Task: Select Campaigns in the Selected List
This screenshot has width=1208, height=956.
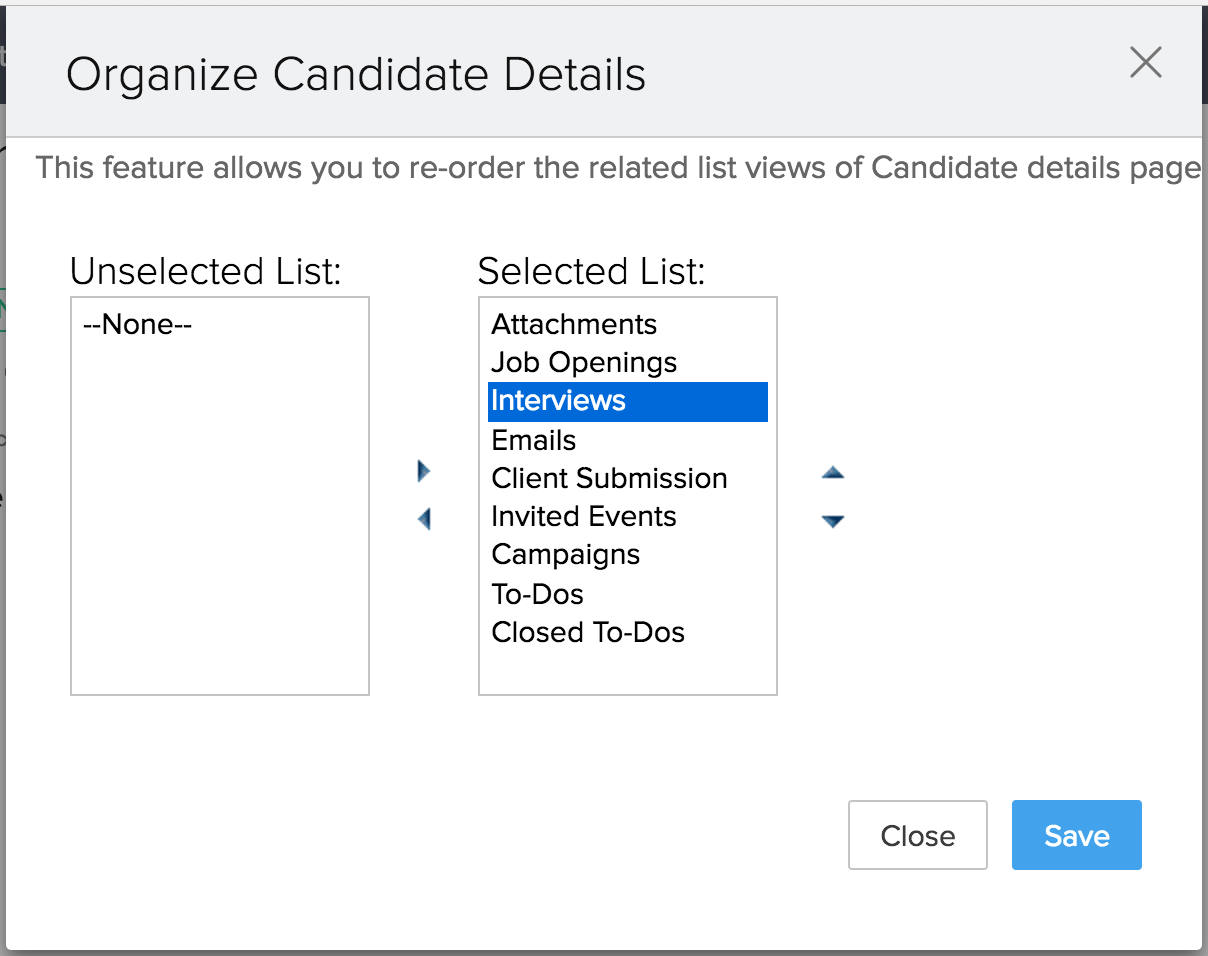Action: pos(628,554)
